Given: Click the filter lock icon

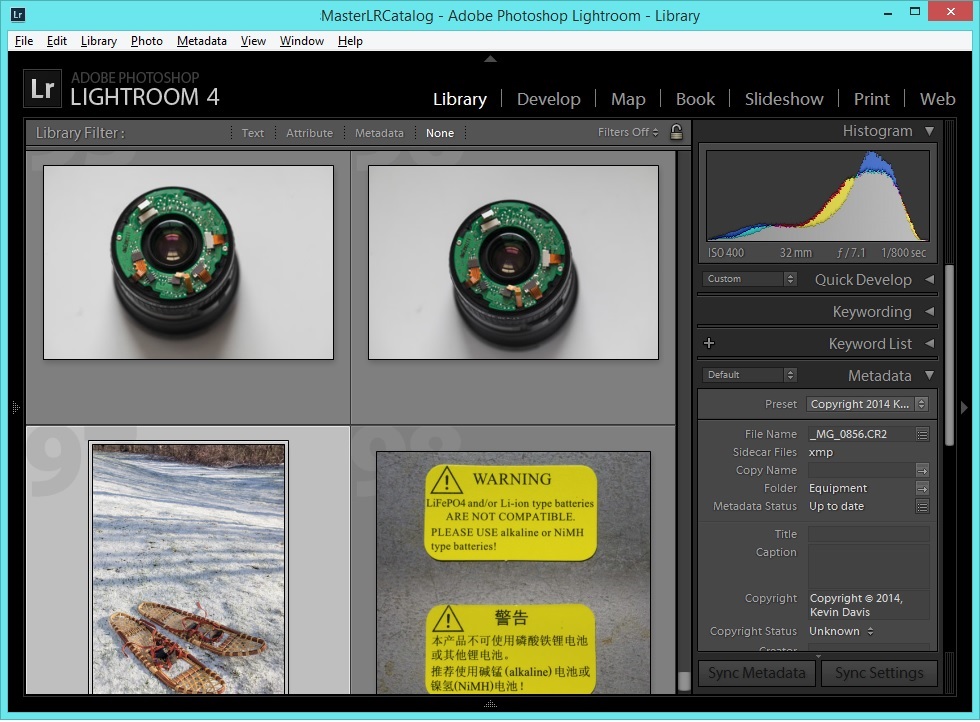Looking at the screenshot, I should pyautogui.click(x=676, y=132).
